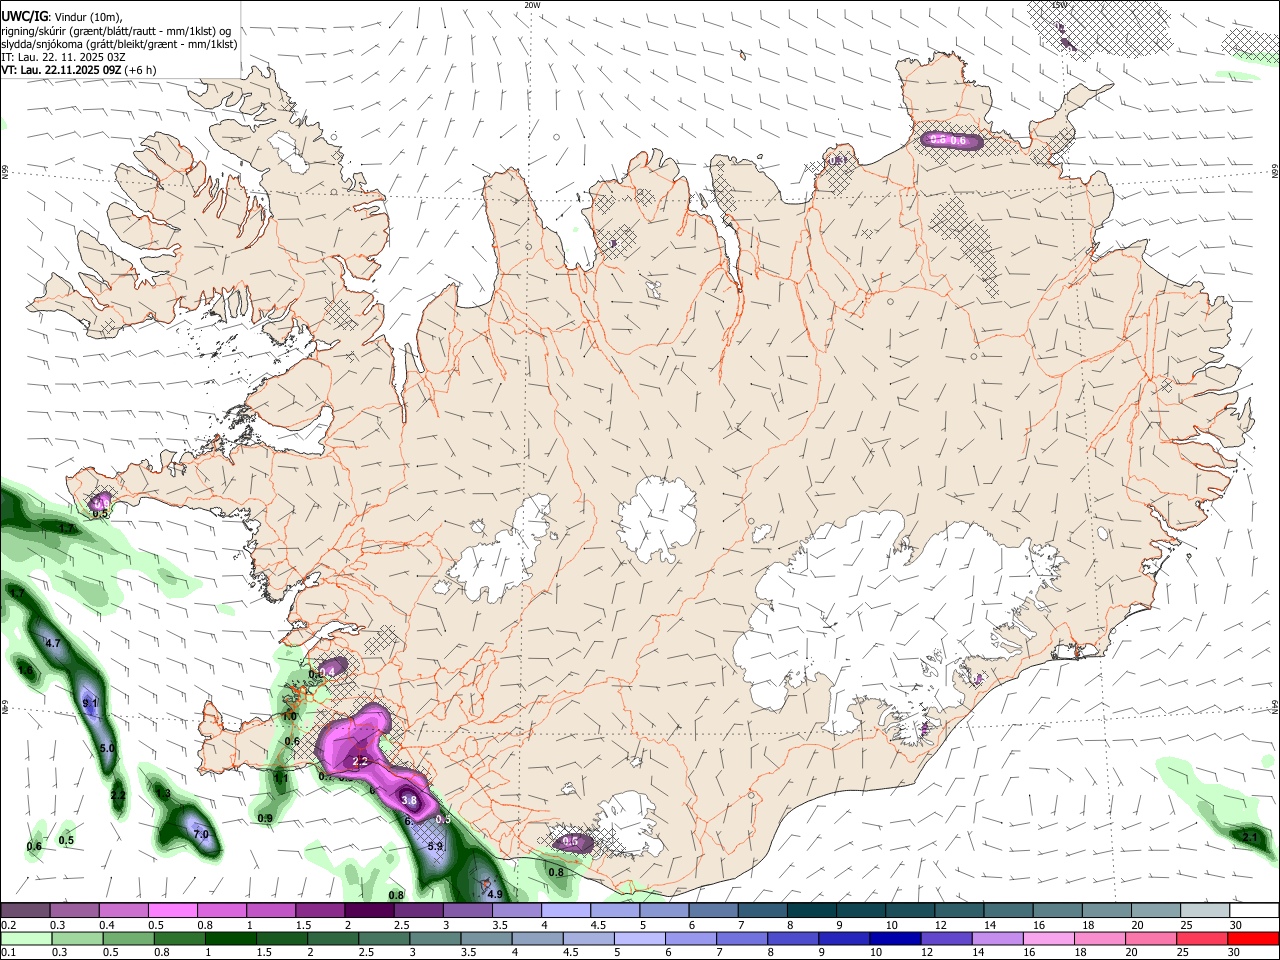Click the 1.3 value in green rain cell
Viewport: 1280px width, 960px height.
(x=163, y=794)
